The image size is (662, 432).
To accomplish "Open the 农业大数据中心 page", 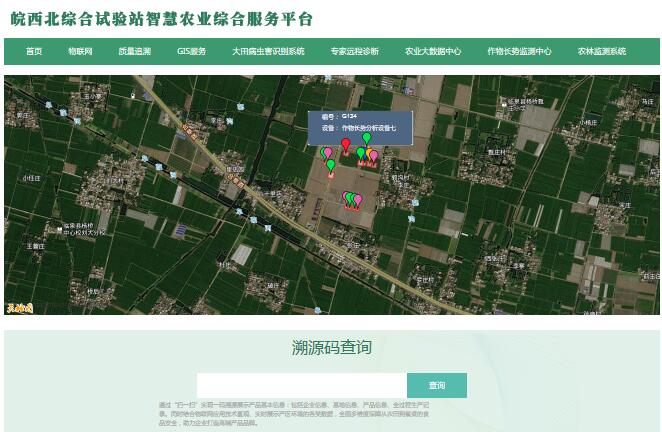I will pyautogui.click(x=432, y=51).
